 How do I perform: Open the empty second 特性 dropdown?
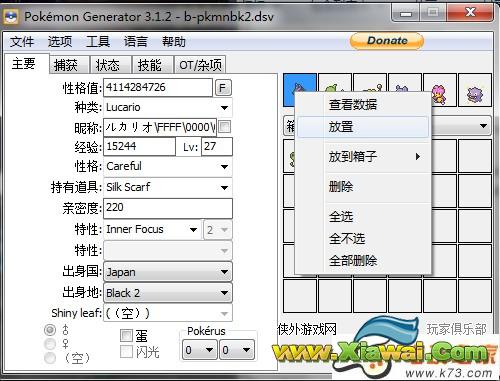(x=168, y=251)
